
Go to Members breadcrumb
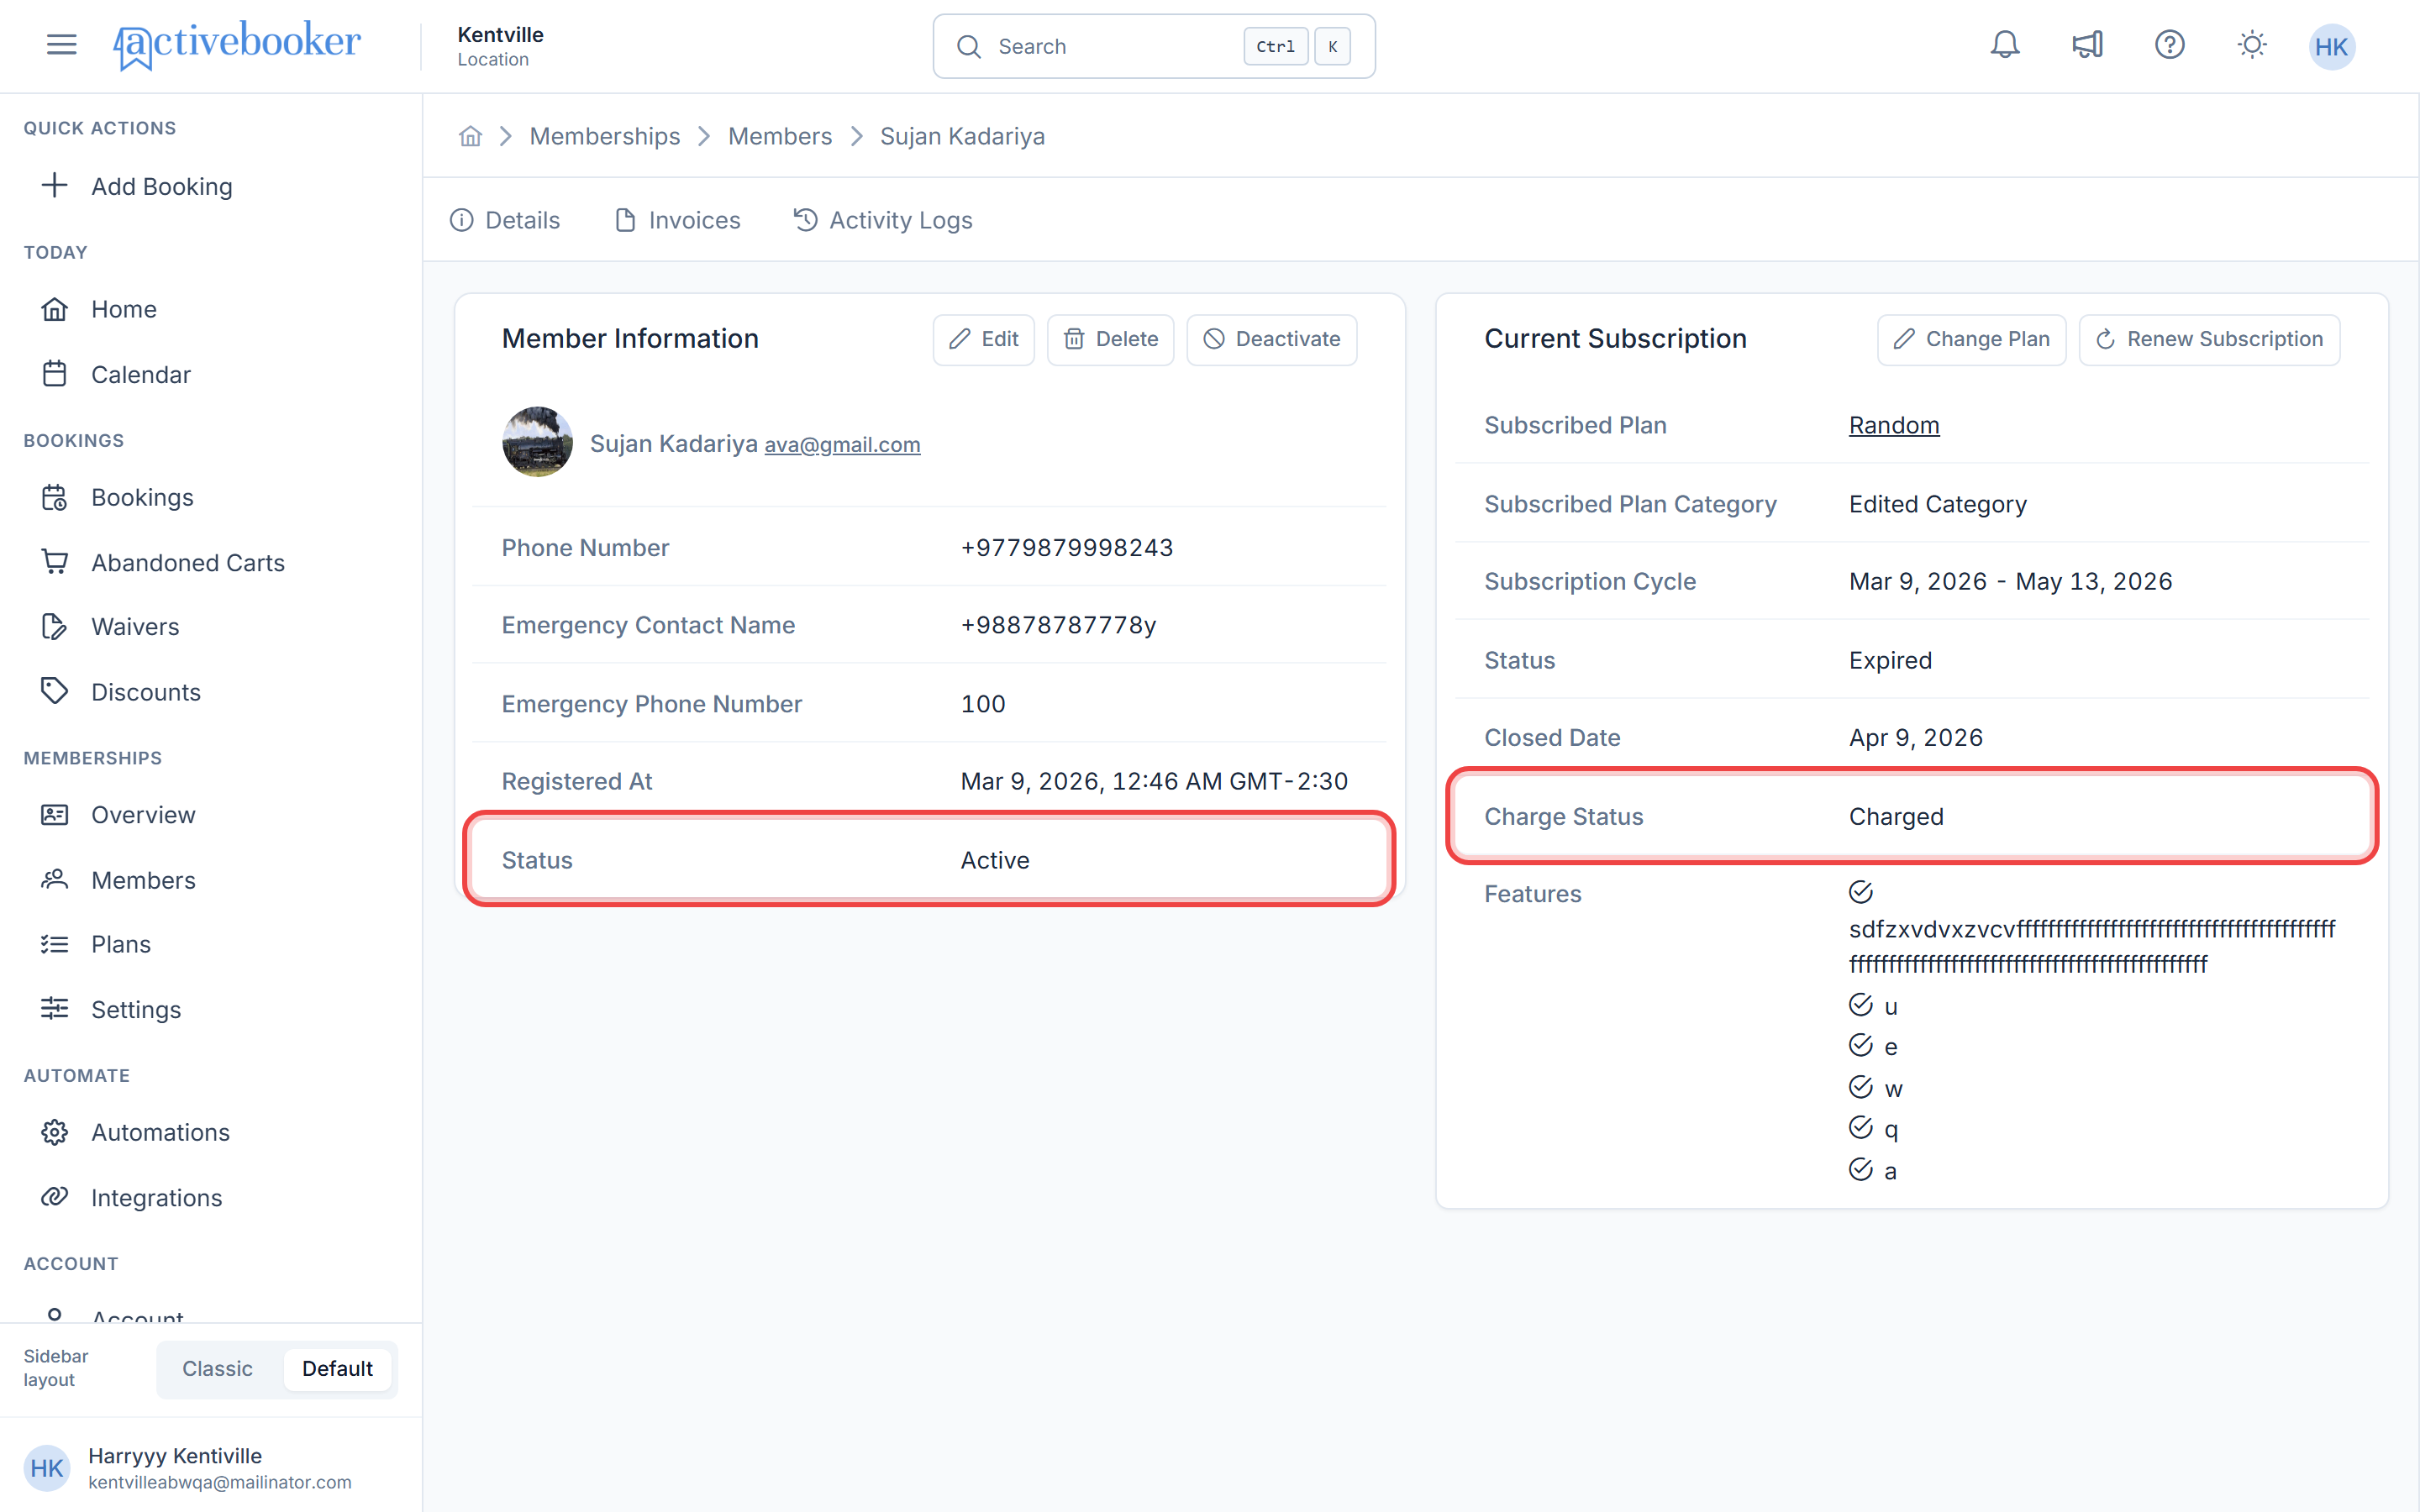[x=780, y=136]
